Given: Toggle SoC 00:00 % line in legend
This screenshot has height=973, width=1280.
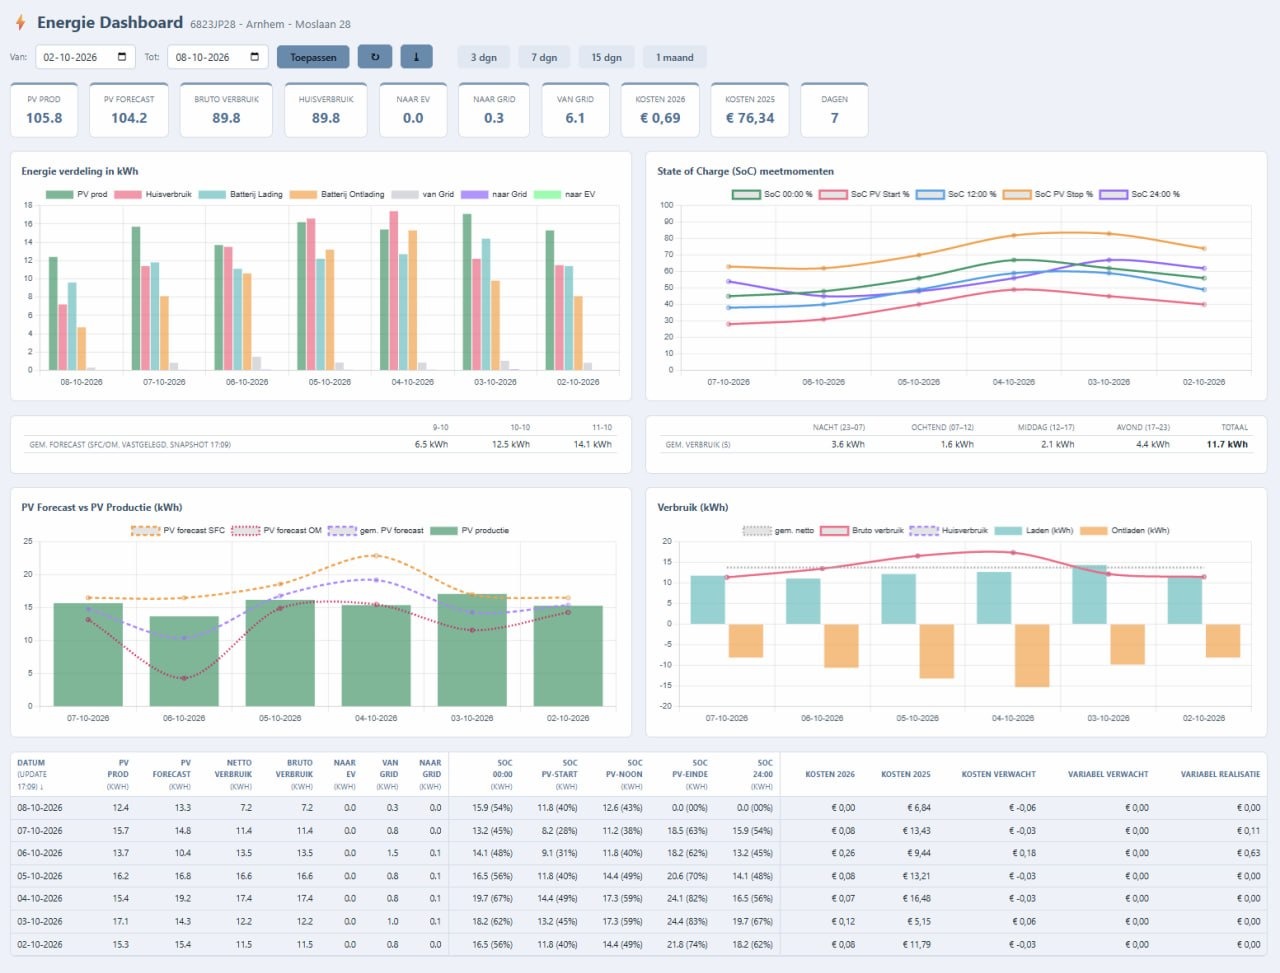Looking at the screenshot, I should coord(772,194).
